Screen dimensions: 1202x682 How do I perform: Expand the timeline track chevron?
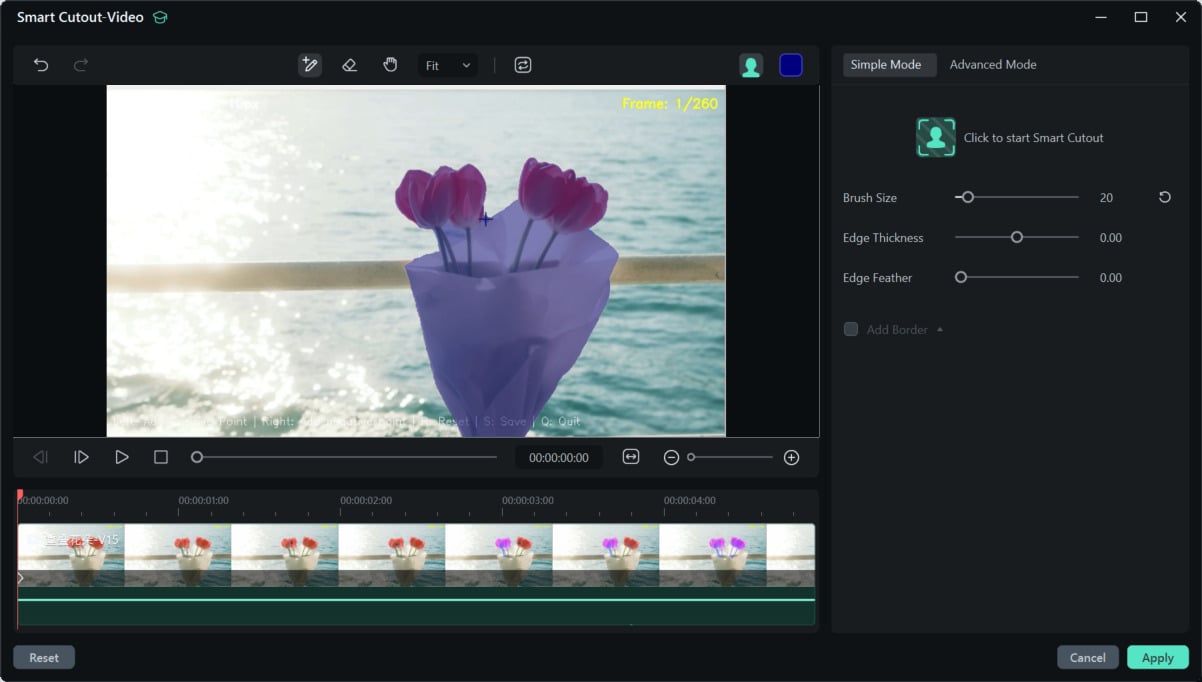21,577
